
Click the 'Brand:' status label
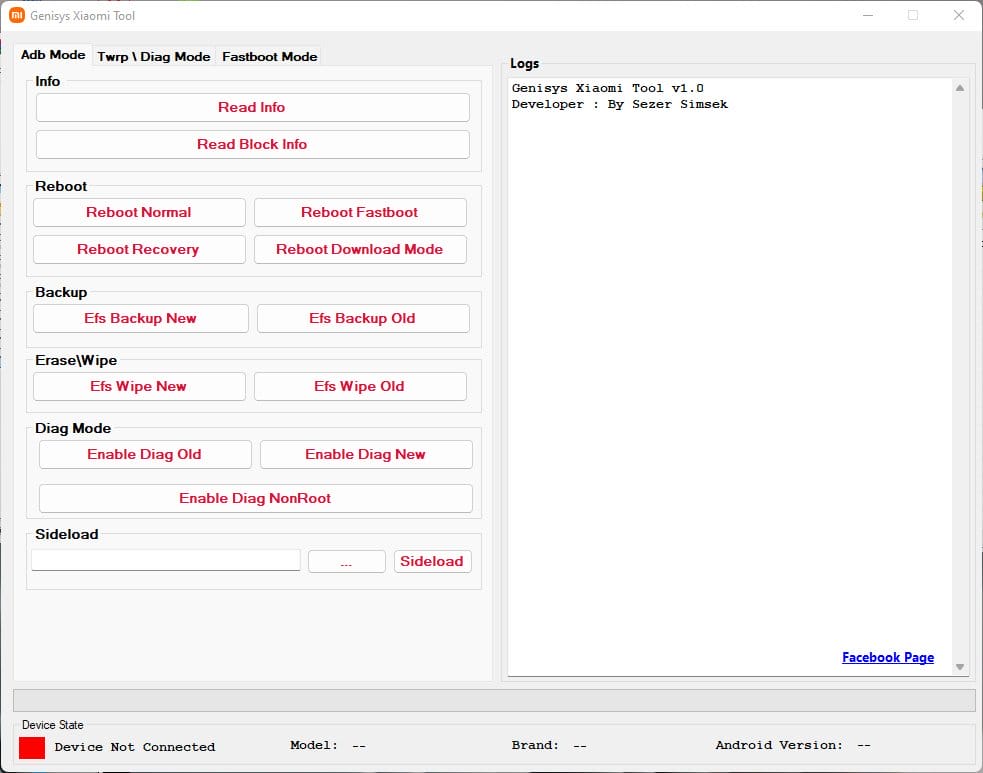(x=535, y=745)
